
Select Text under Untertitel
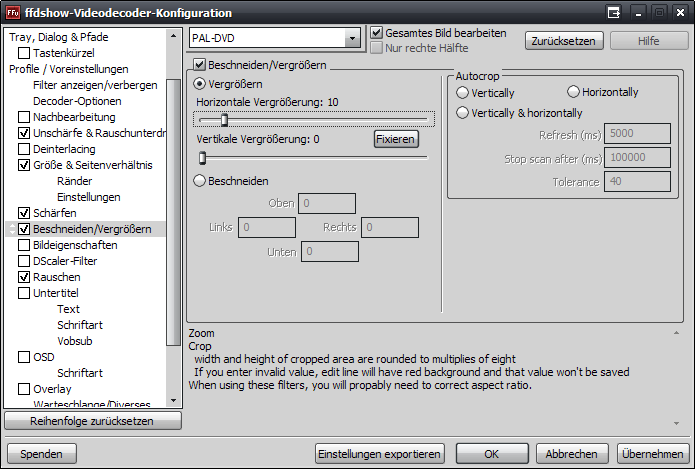click(68, 309)
